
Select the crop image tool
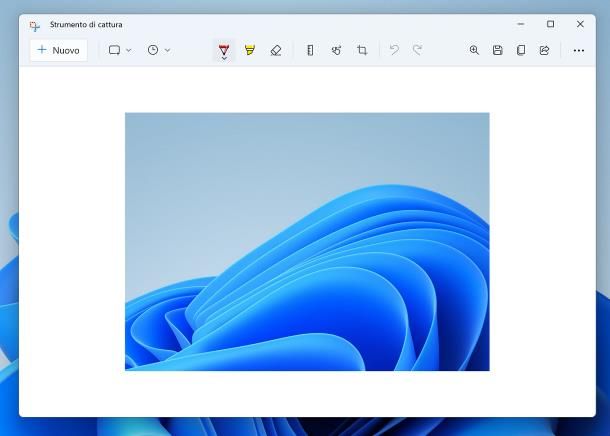point(362,50)
